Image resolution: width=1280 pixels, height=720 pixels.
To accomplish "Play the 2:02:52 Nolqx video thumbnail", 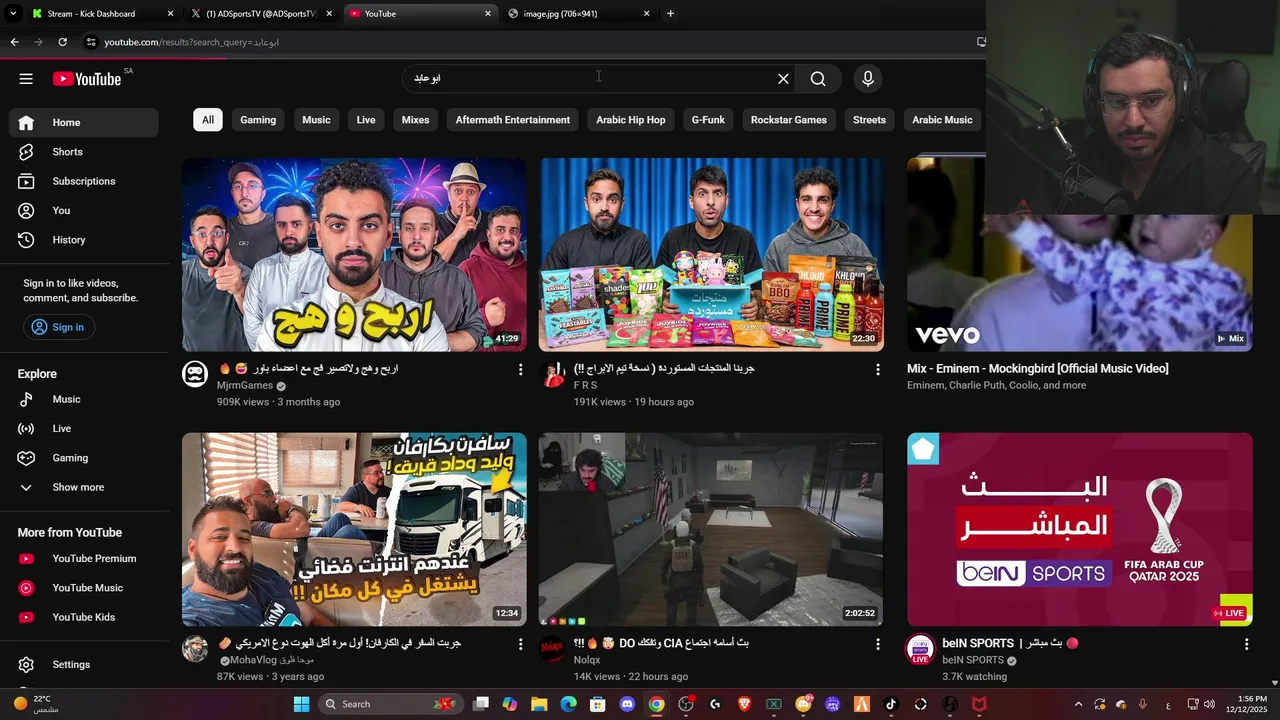I will point(711,529).
